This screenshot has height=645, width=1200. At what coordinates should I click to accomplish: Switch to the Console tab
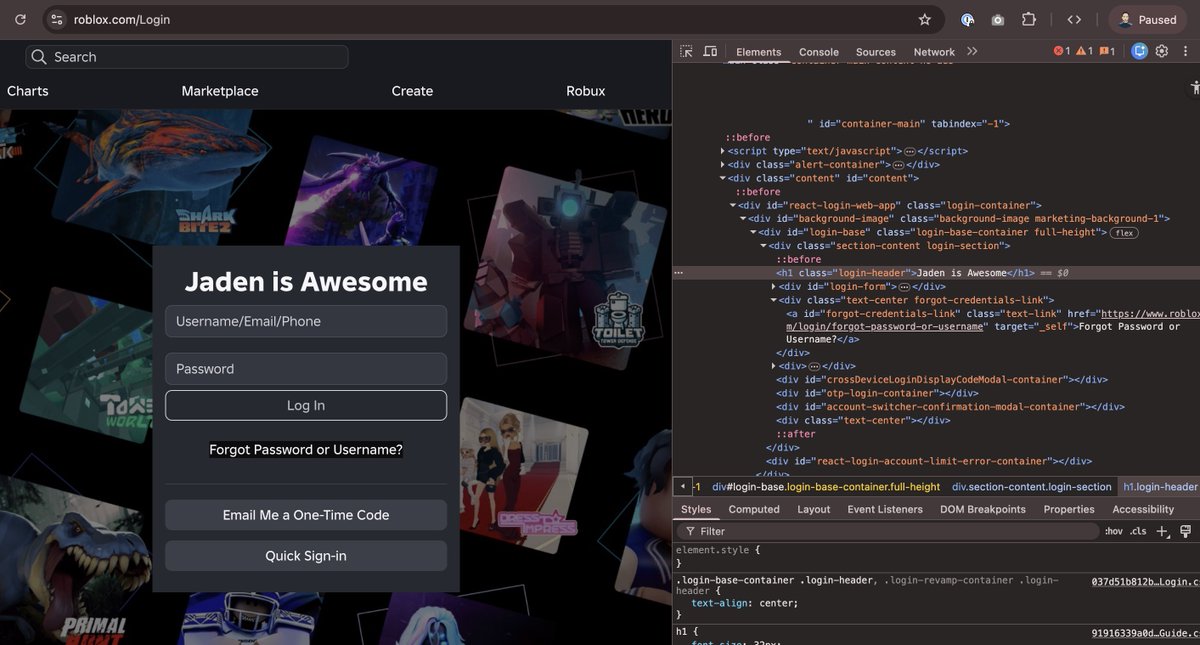[818, 52]
